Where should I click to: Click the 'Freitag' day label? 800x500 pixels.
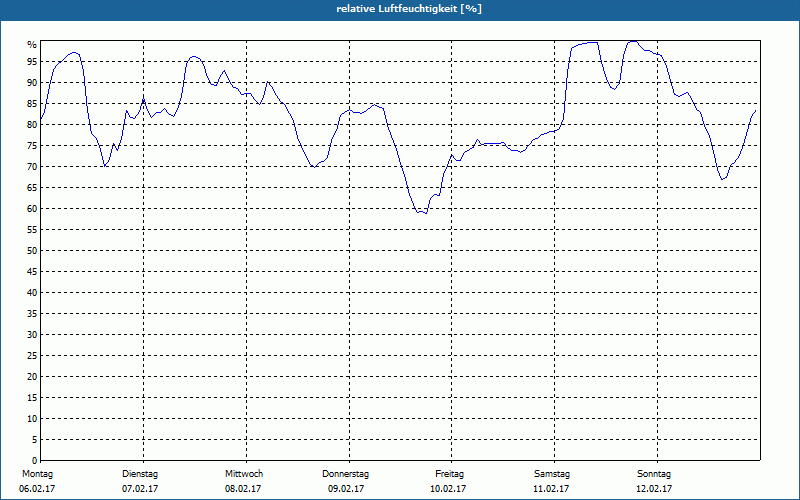[449, 474]
